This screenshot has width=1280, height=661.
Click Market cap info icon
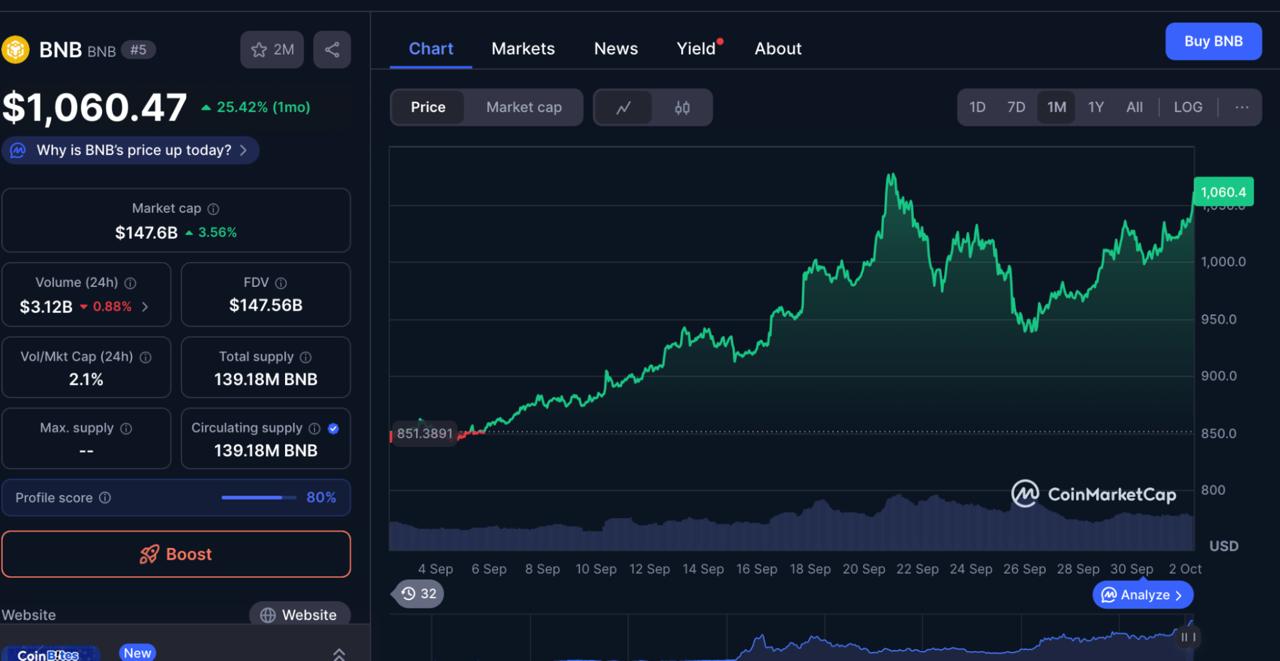213,209
